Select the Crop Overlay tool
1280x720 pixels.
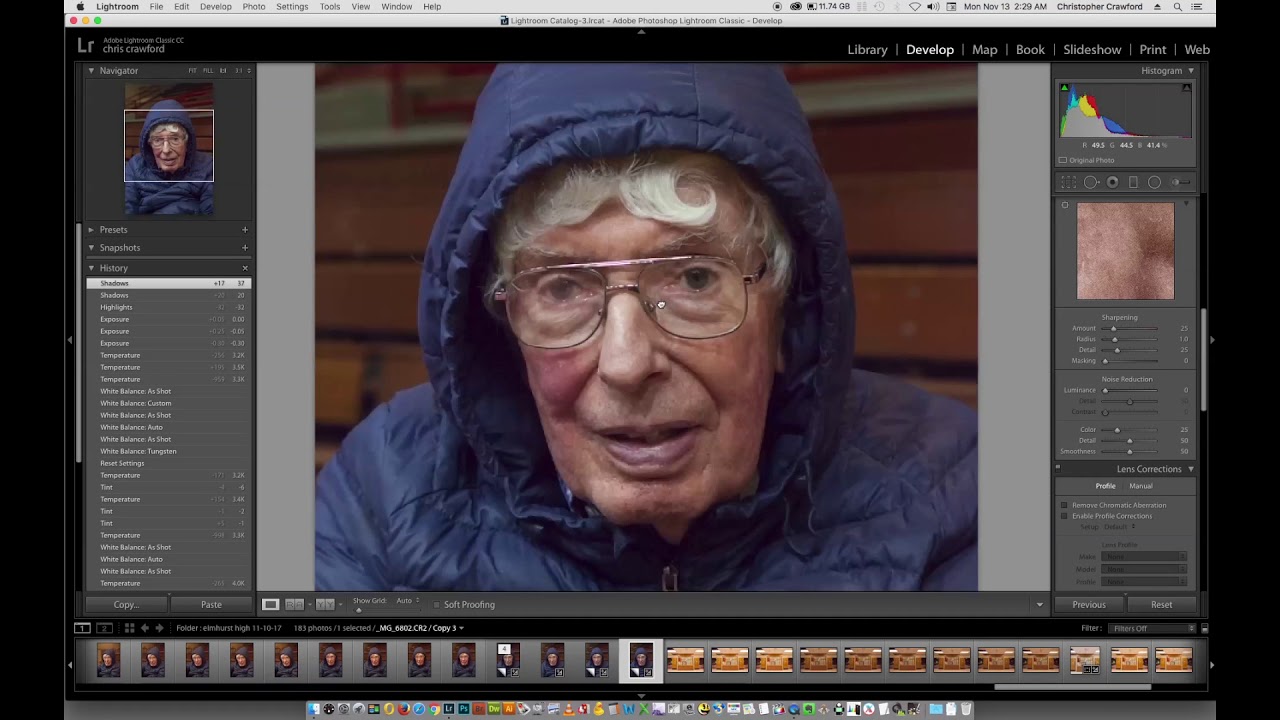tap(1068, 182)
